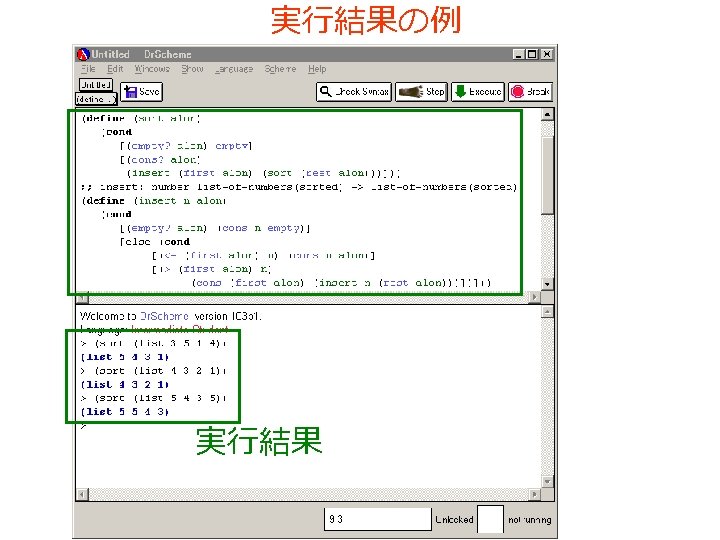
Task: Open the Language menu
Action: [234, 69]
